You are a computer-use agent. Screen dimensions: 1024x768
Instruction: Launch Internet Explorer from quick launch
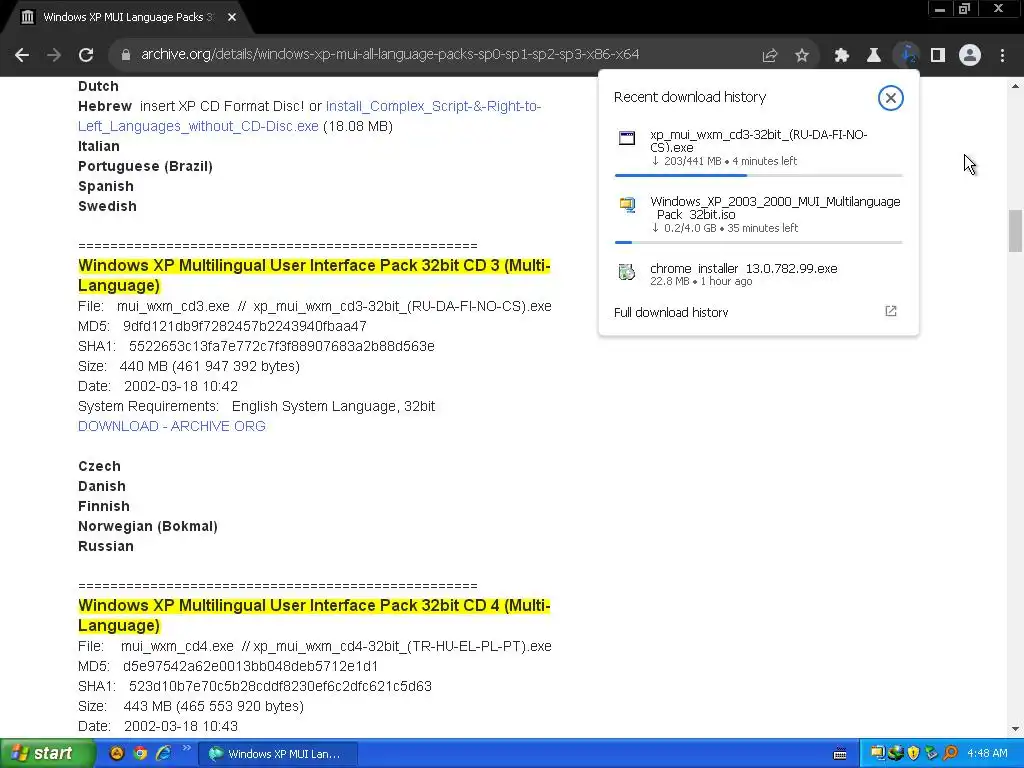tap(163, 753)
